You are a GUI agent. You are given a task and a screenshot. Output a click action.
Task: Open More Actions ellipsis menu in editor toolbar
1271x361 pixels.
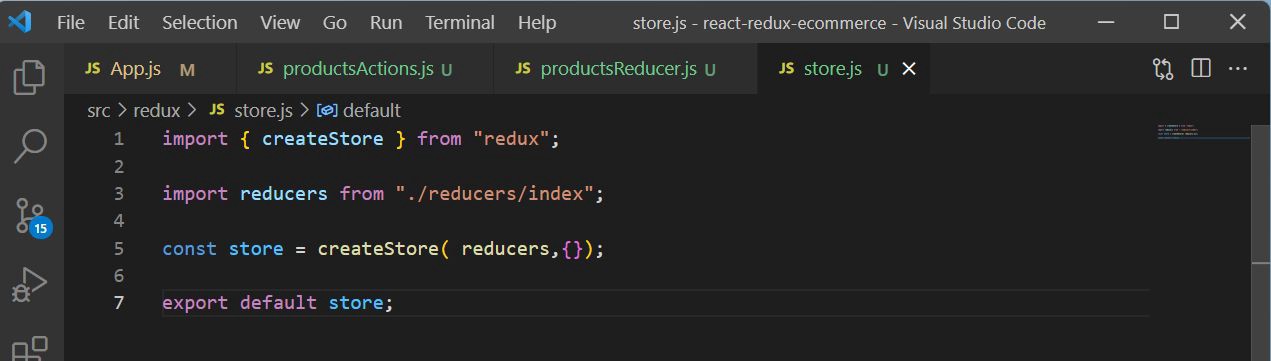(x=1238, y=69)
